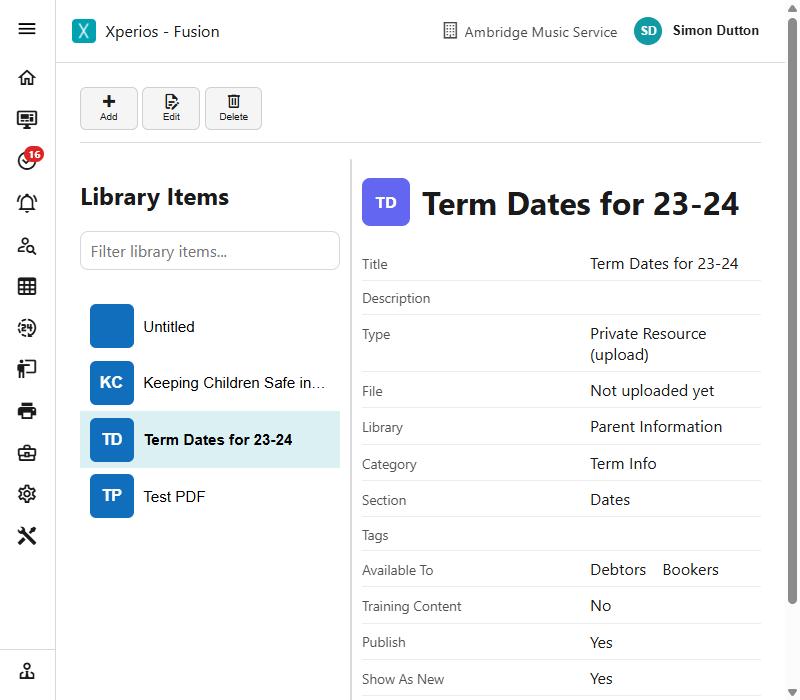
Task: Select the Test PDF library item
Action: tap(210, 496)
